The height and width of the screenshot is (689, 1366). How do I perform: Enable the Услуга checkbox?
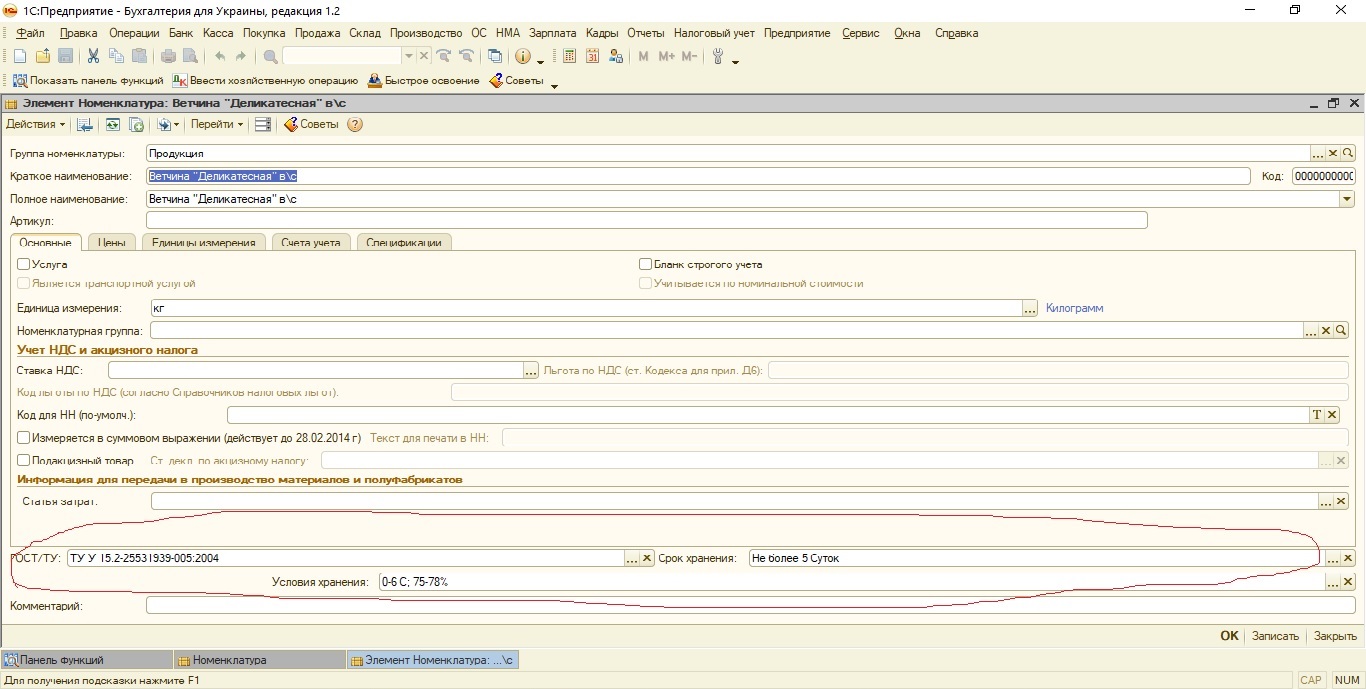click(24, 265)
